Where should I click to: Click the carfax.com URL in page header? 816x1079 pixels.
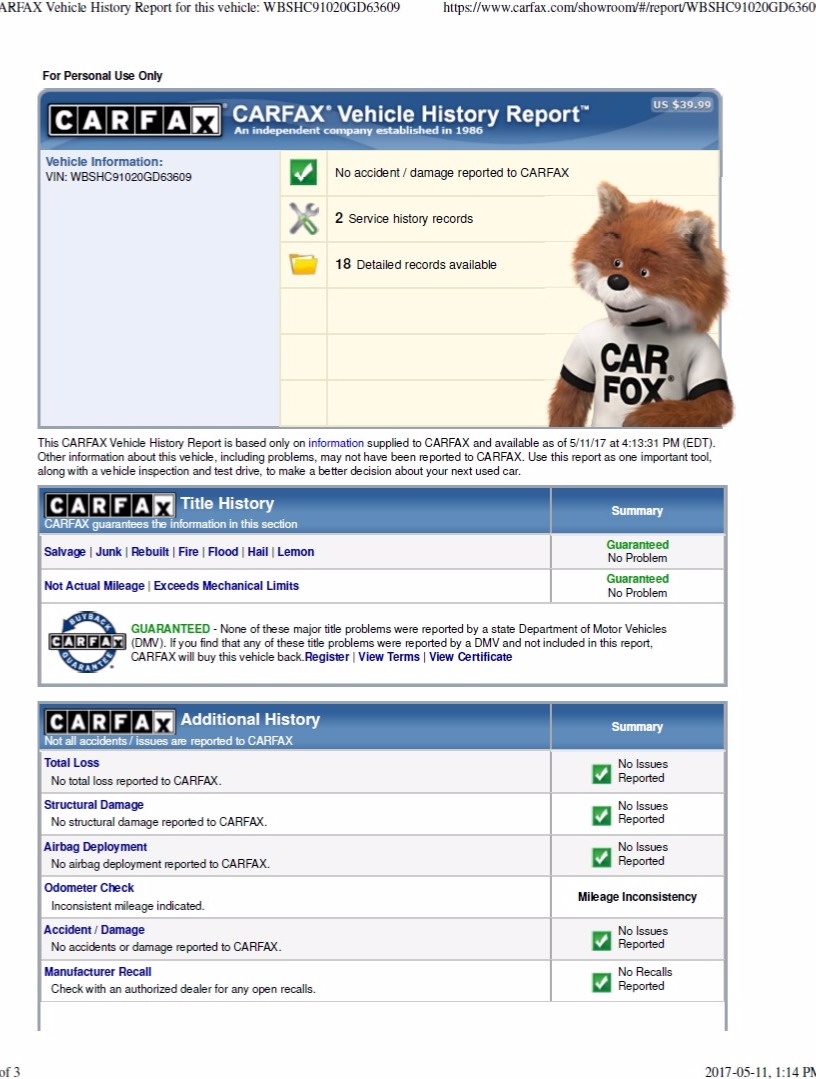pos(630,8)
